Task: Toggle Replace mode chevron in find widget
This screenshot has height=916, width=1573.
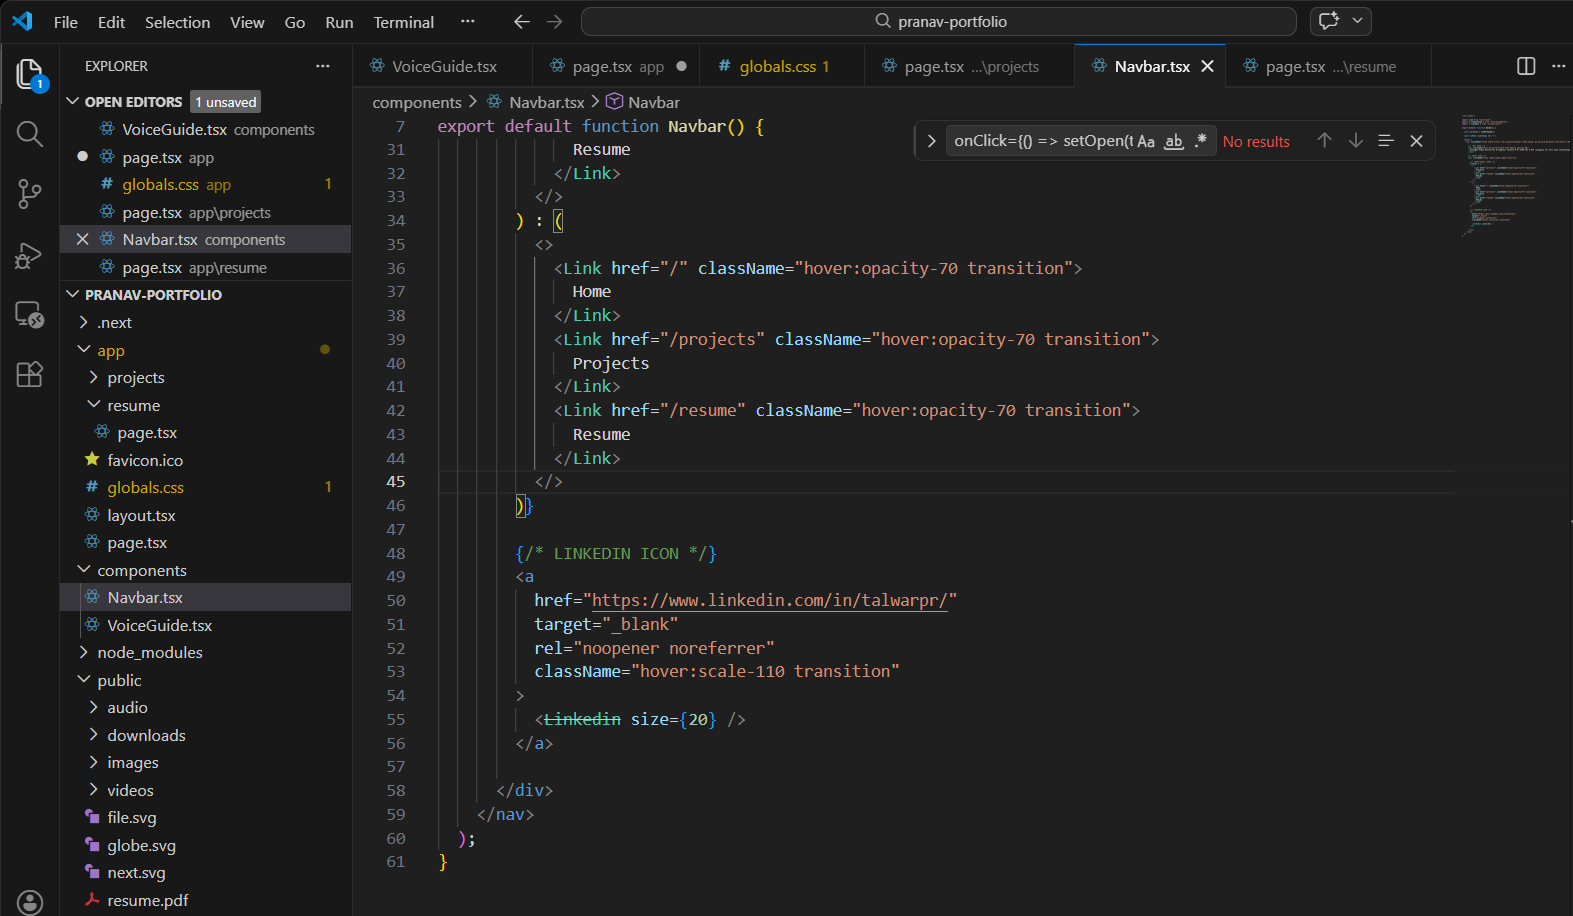Action: (x=931, y=141)
